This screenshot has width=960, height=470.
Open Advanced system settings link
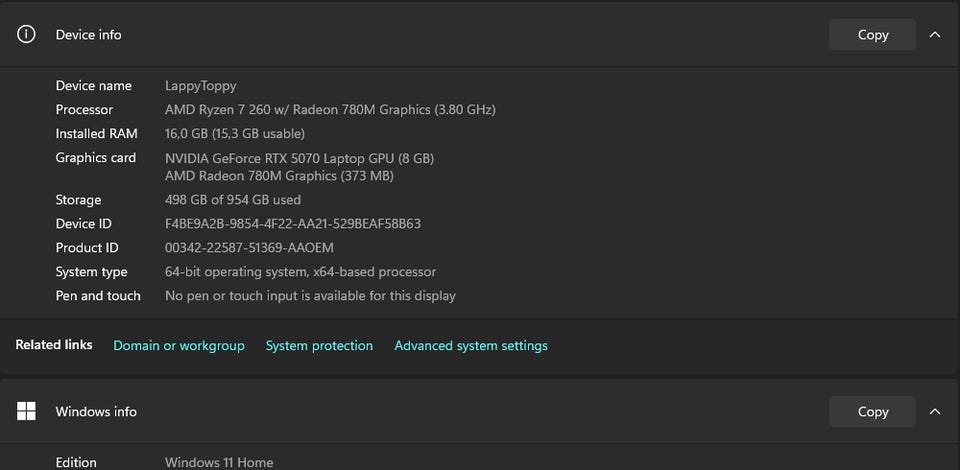471,346
